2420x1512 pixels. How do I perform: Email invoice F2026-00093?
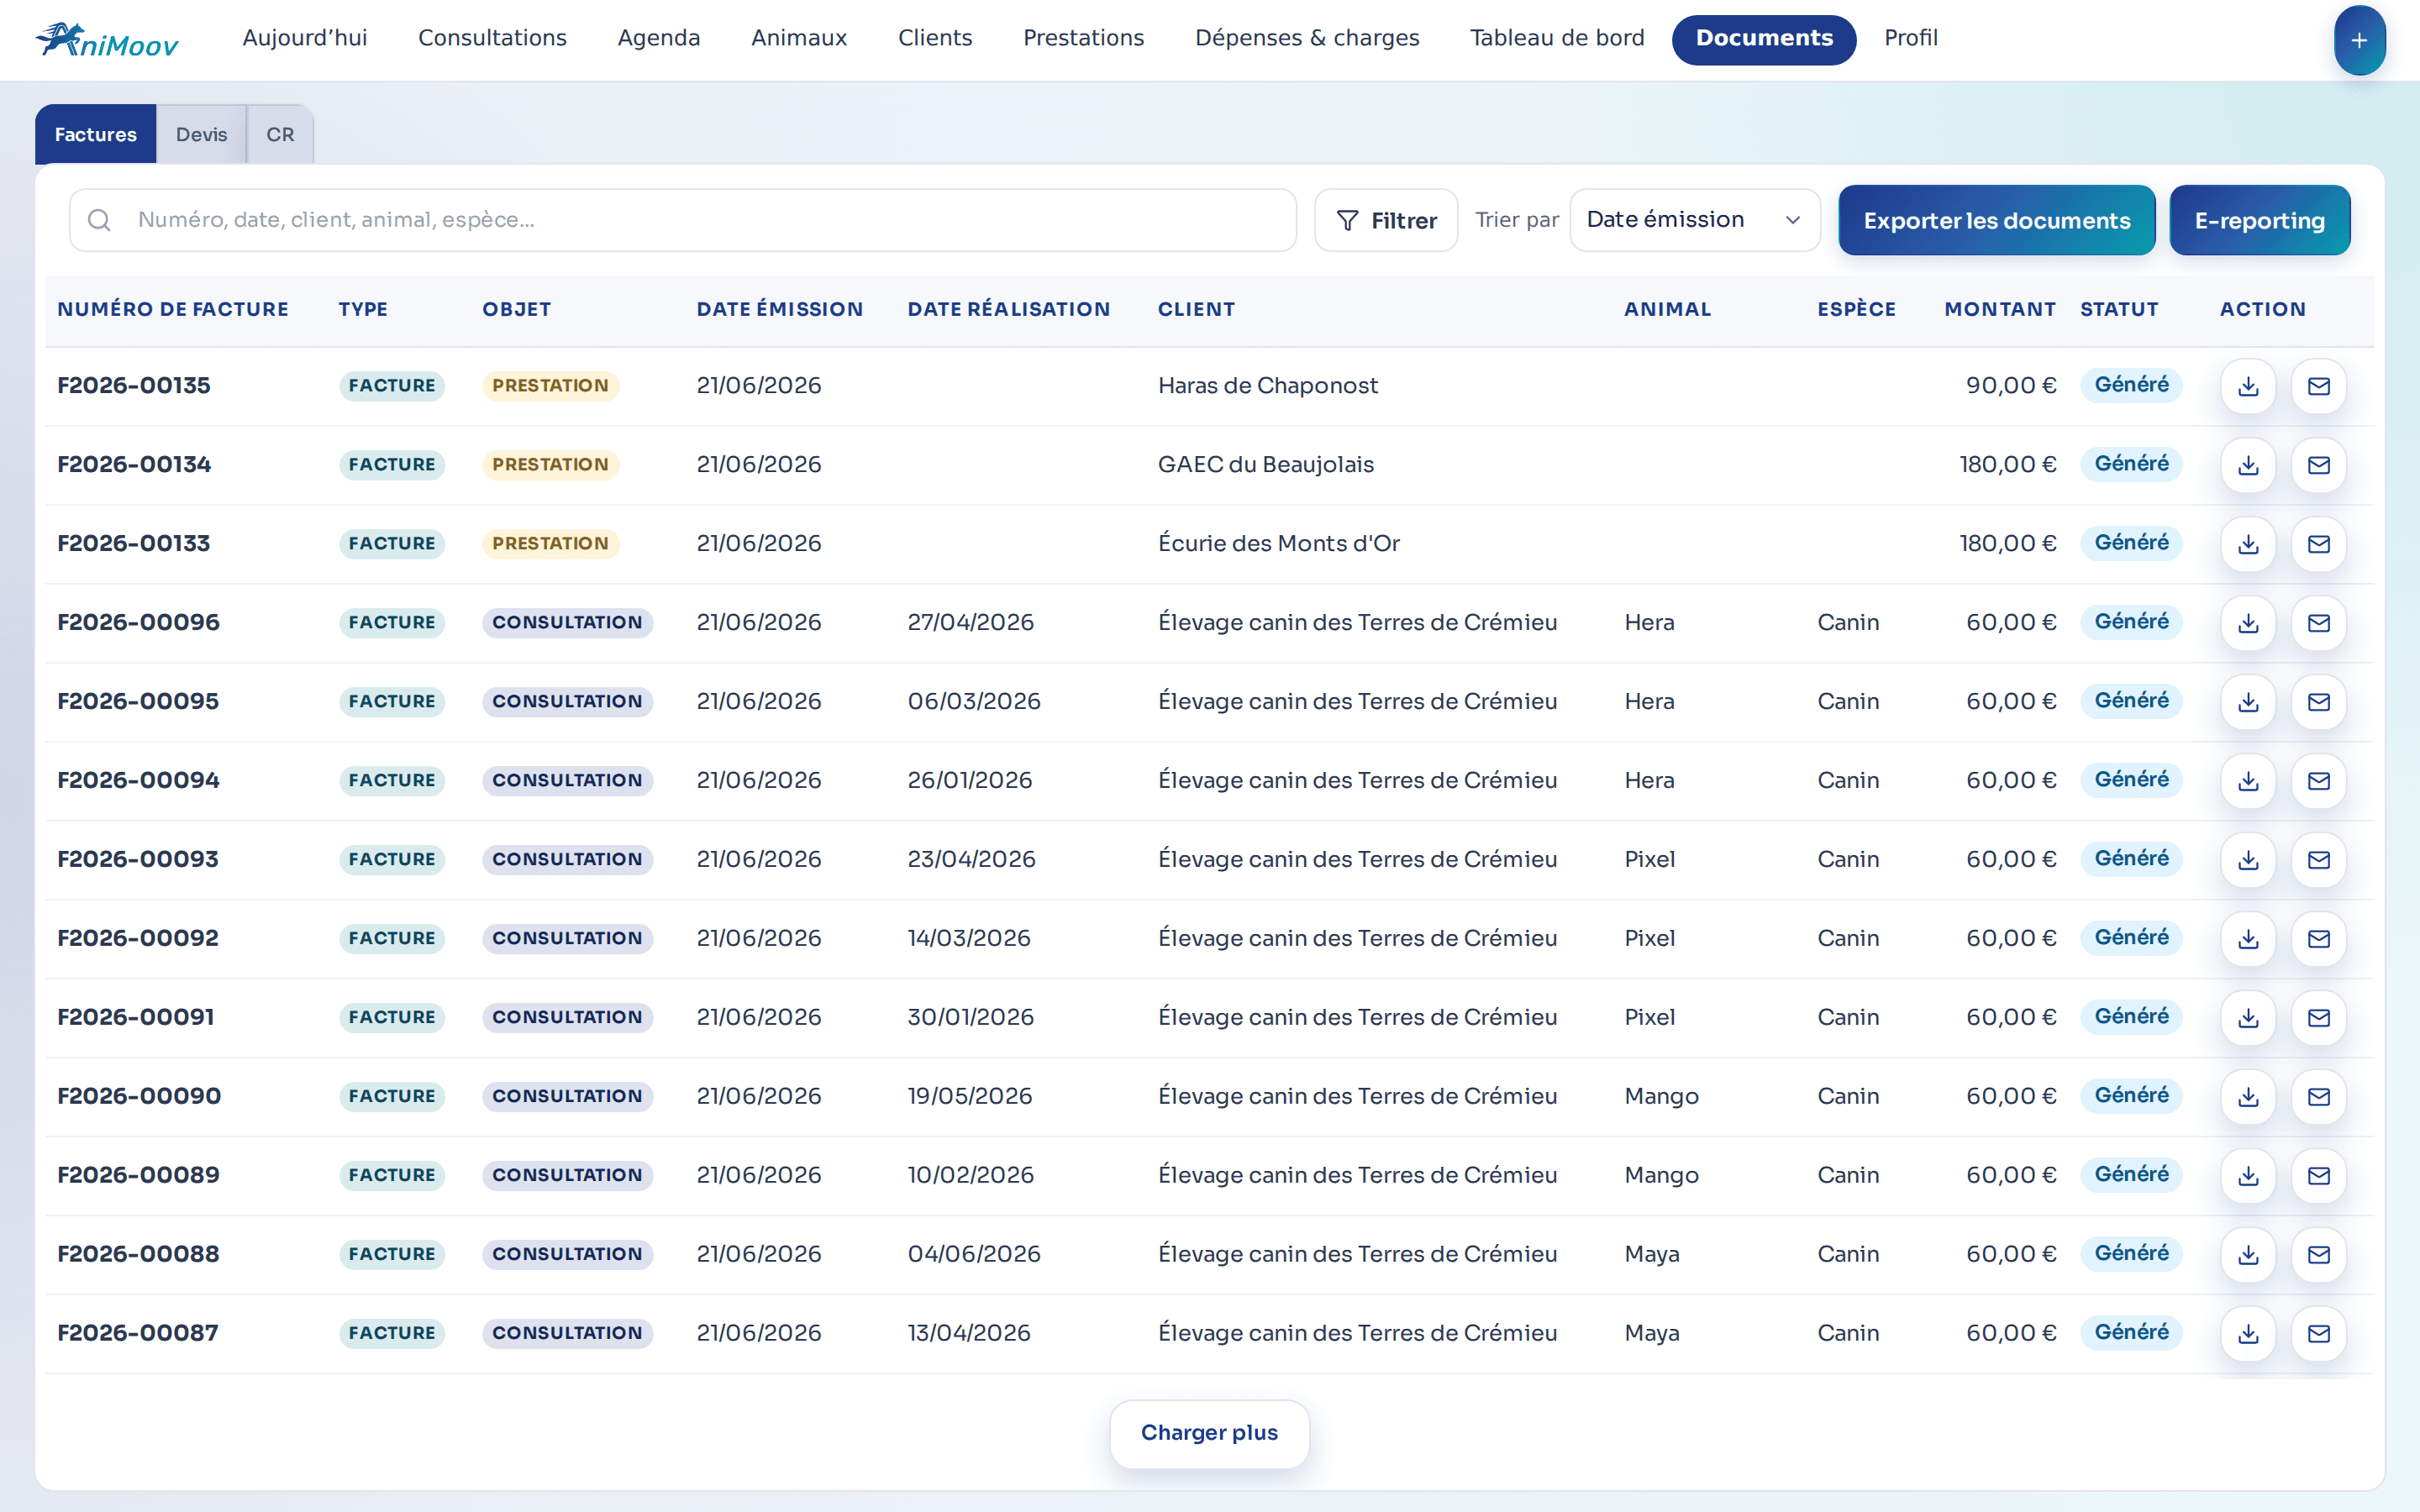pyautogui.click(x=2318, y=860)
